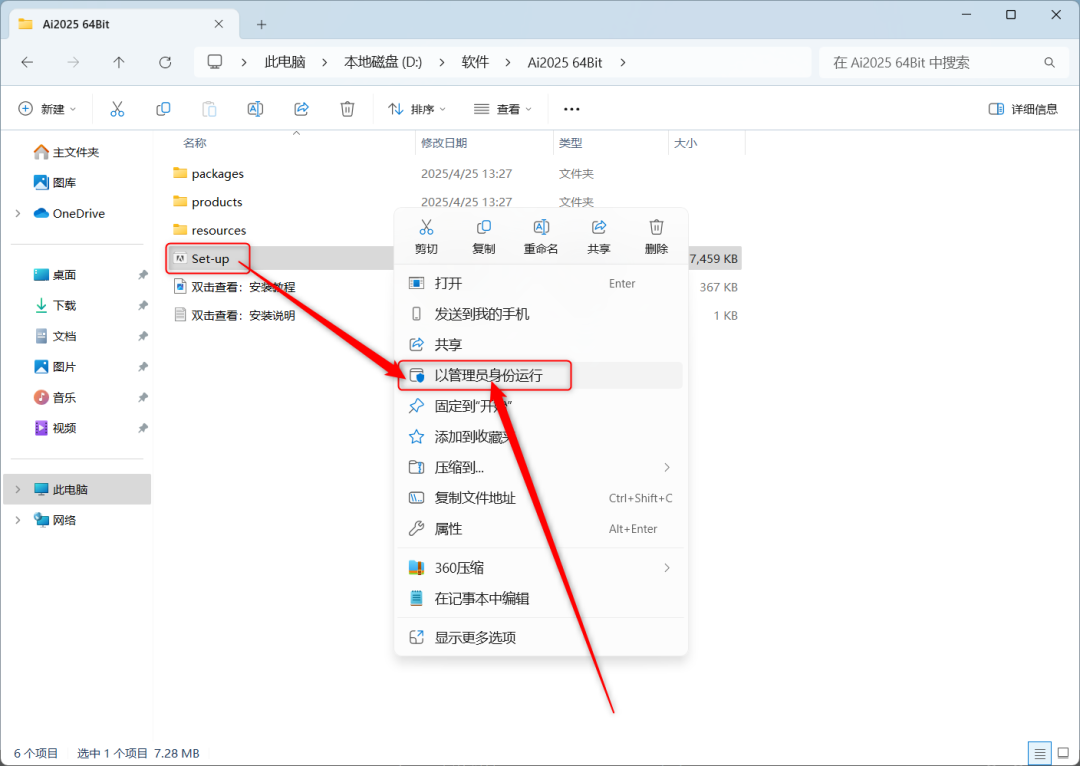Image resolution: width=1080 pixels, height=766 pixels.
Task: Expand the 此电脑 tree node
Action: 18,489
